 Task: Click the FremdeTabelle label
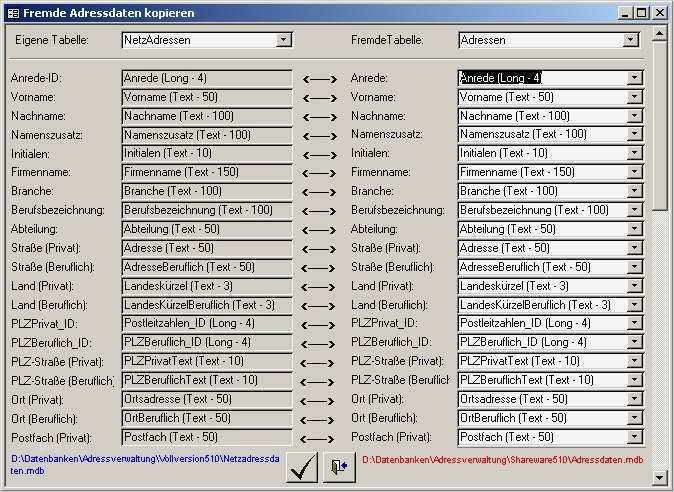387,40
